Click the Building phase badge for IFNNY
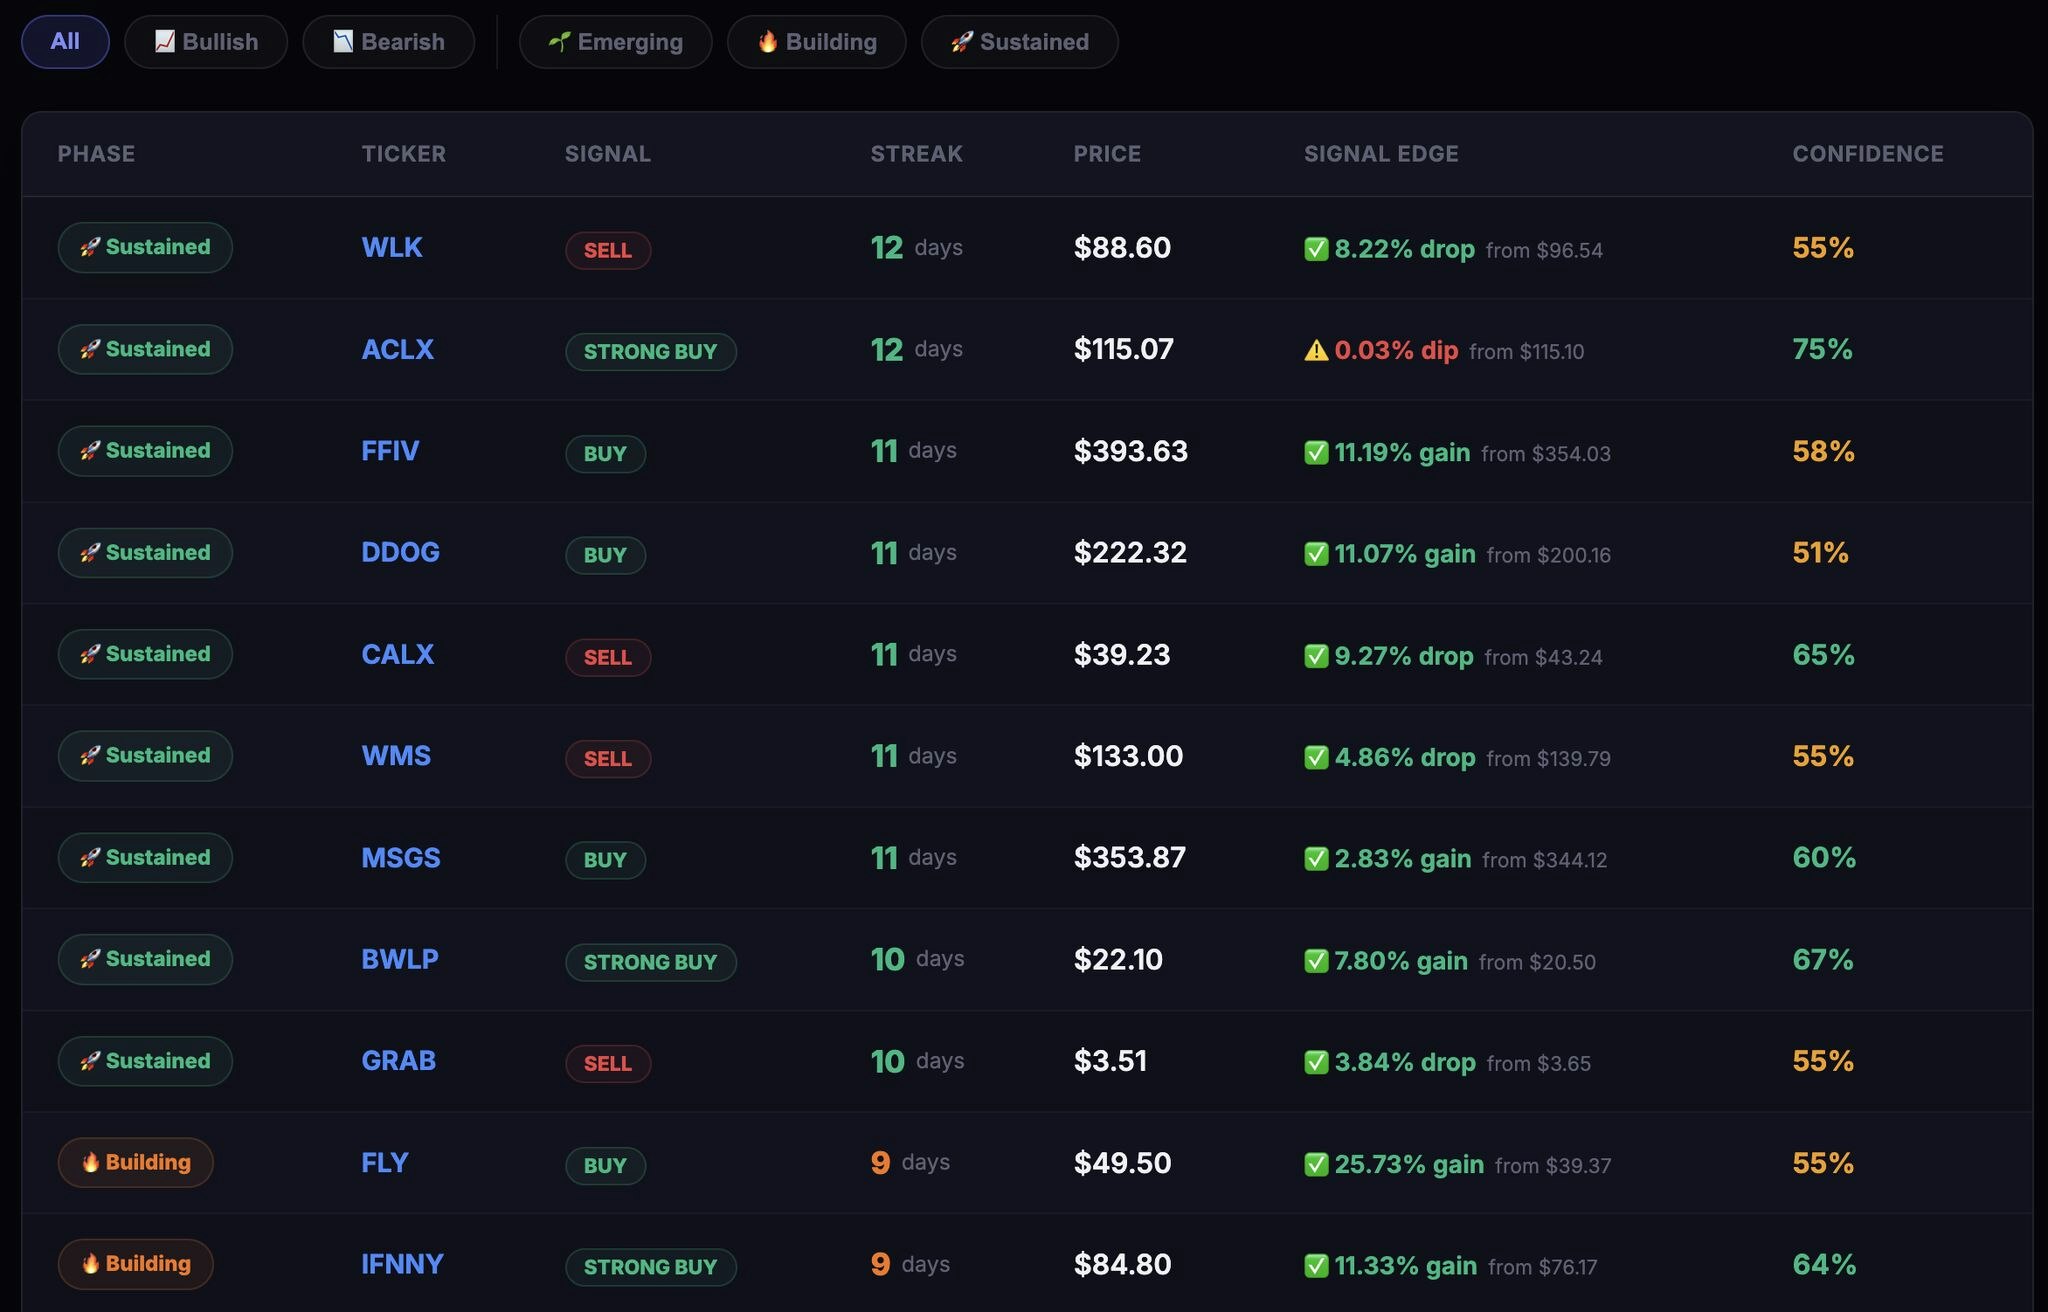The height and width of the screenshot is (1312, 2048). [136, 1264]
